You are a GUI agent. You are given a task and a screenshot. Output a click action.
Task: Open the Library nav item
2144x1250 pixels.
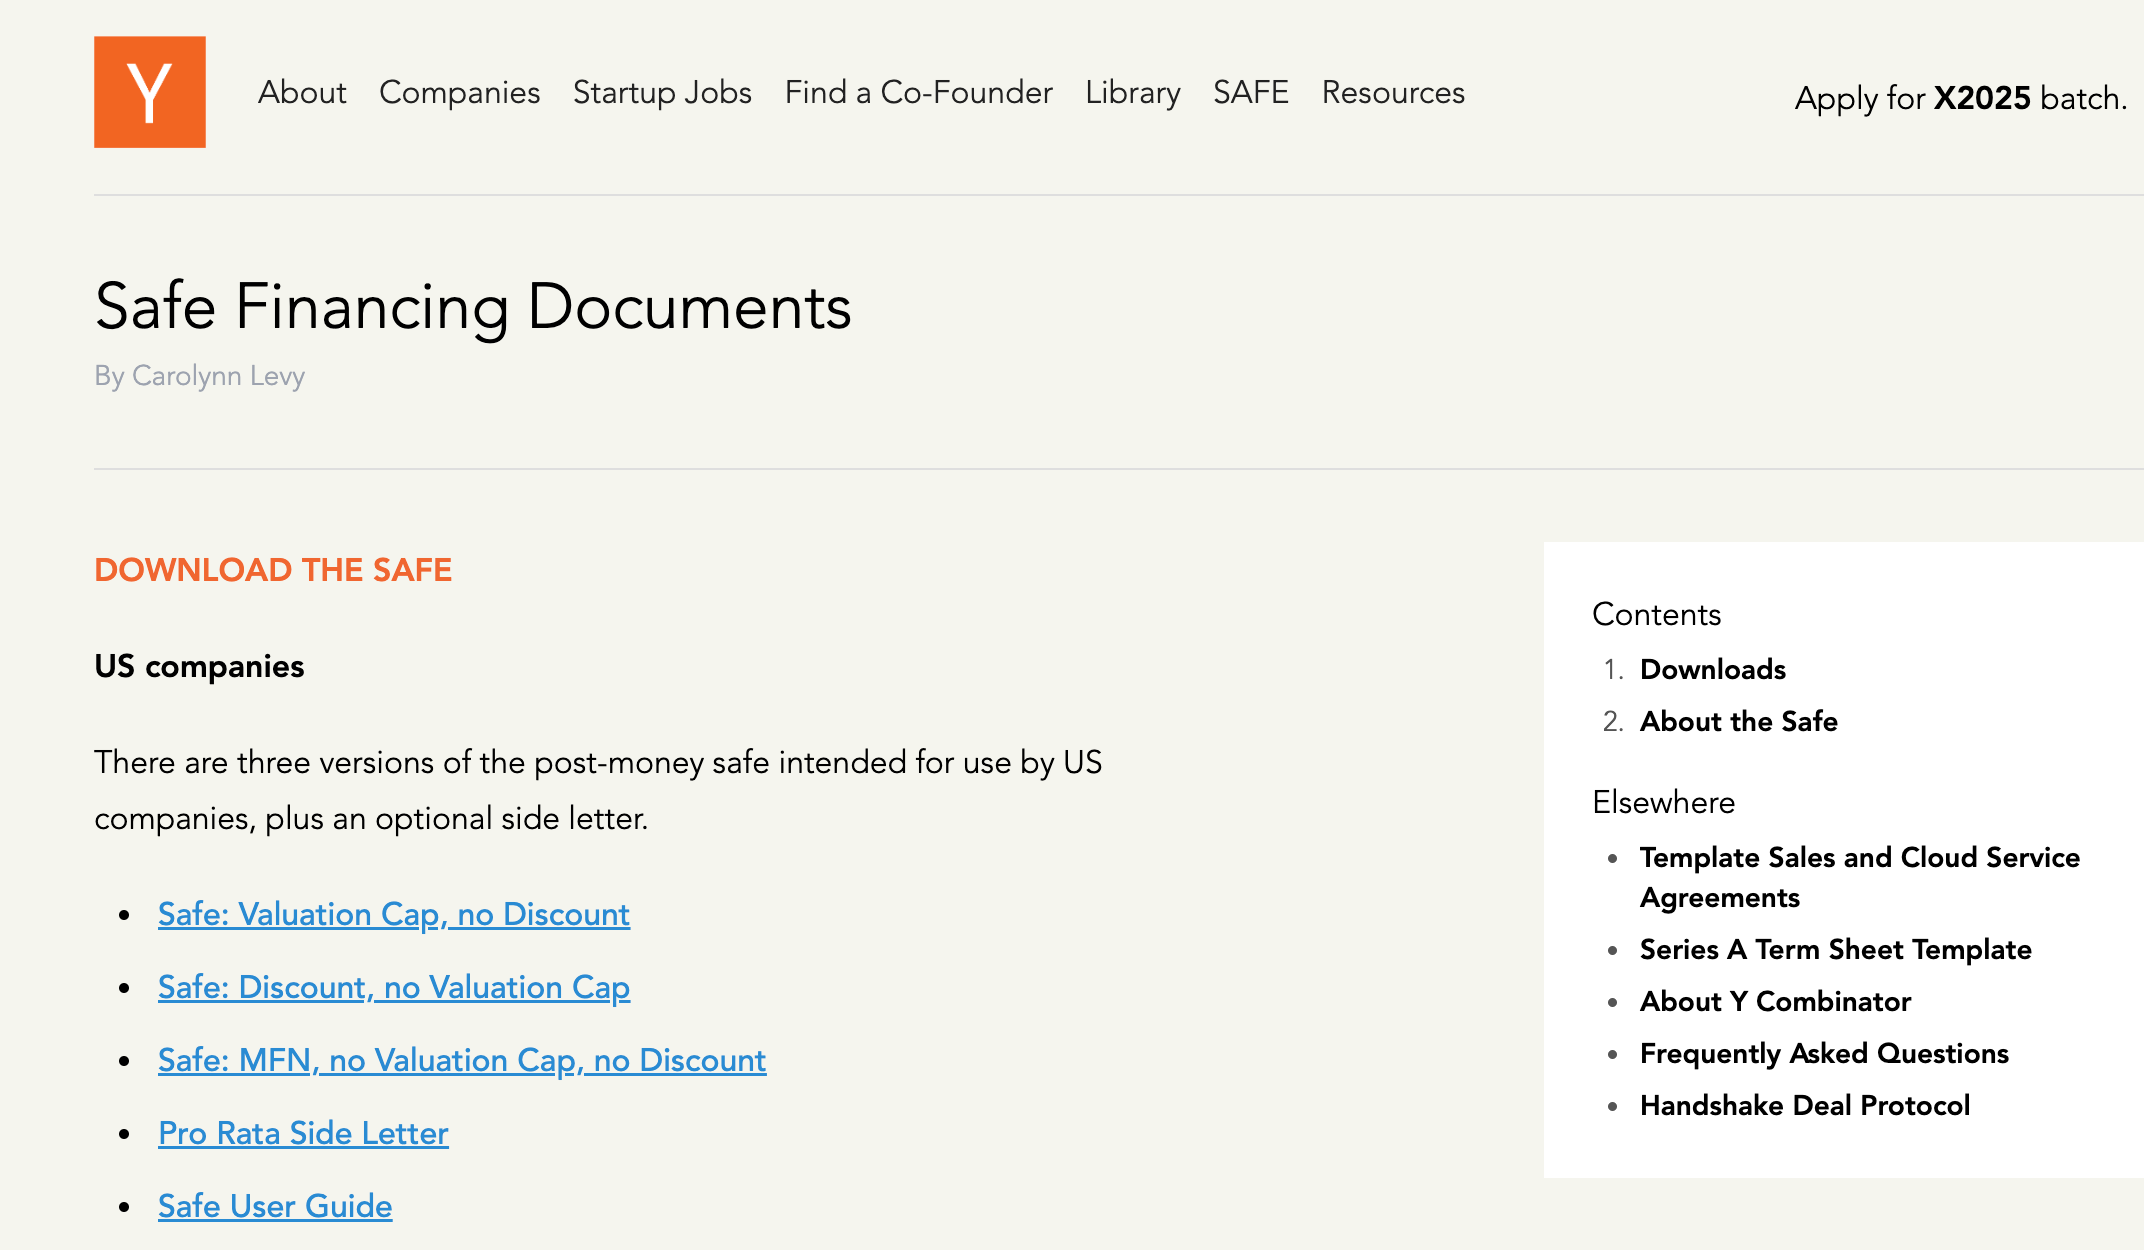1133,92
